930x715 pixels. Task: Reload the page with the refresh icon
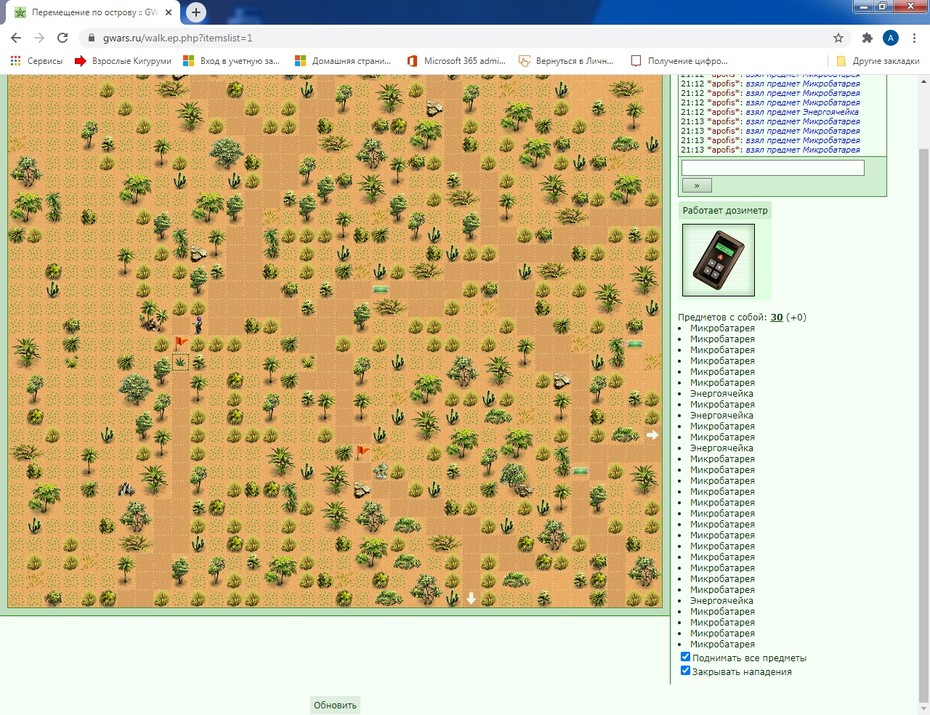(62, 38)
